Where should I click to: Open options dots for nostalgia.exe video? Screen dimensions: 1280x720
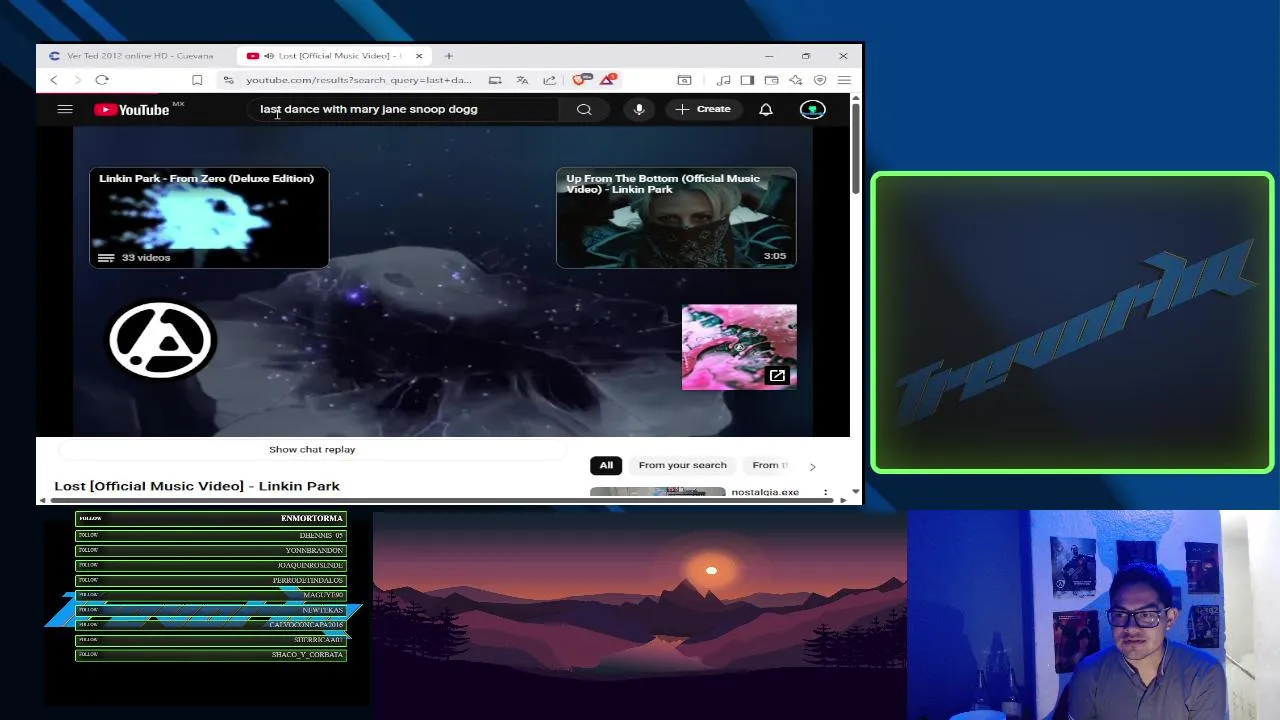tap(825, 492)
